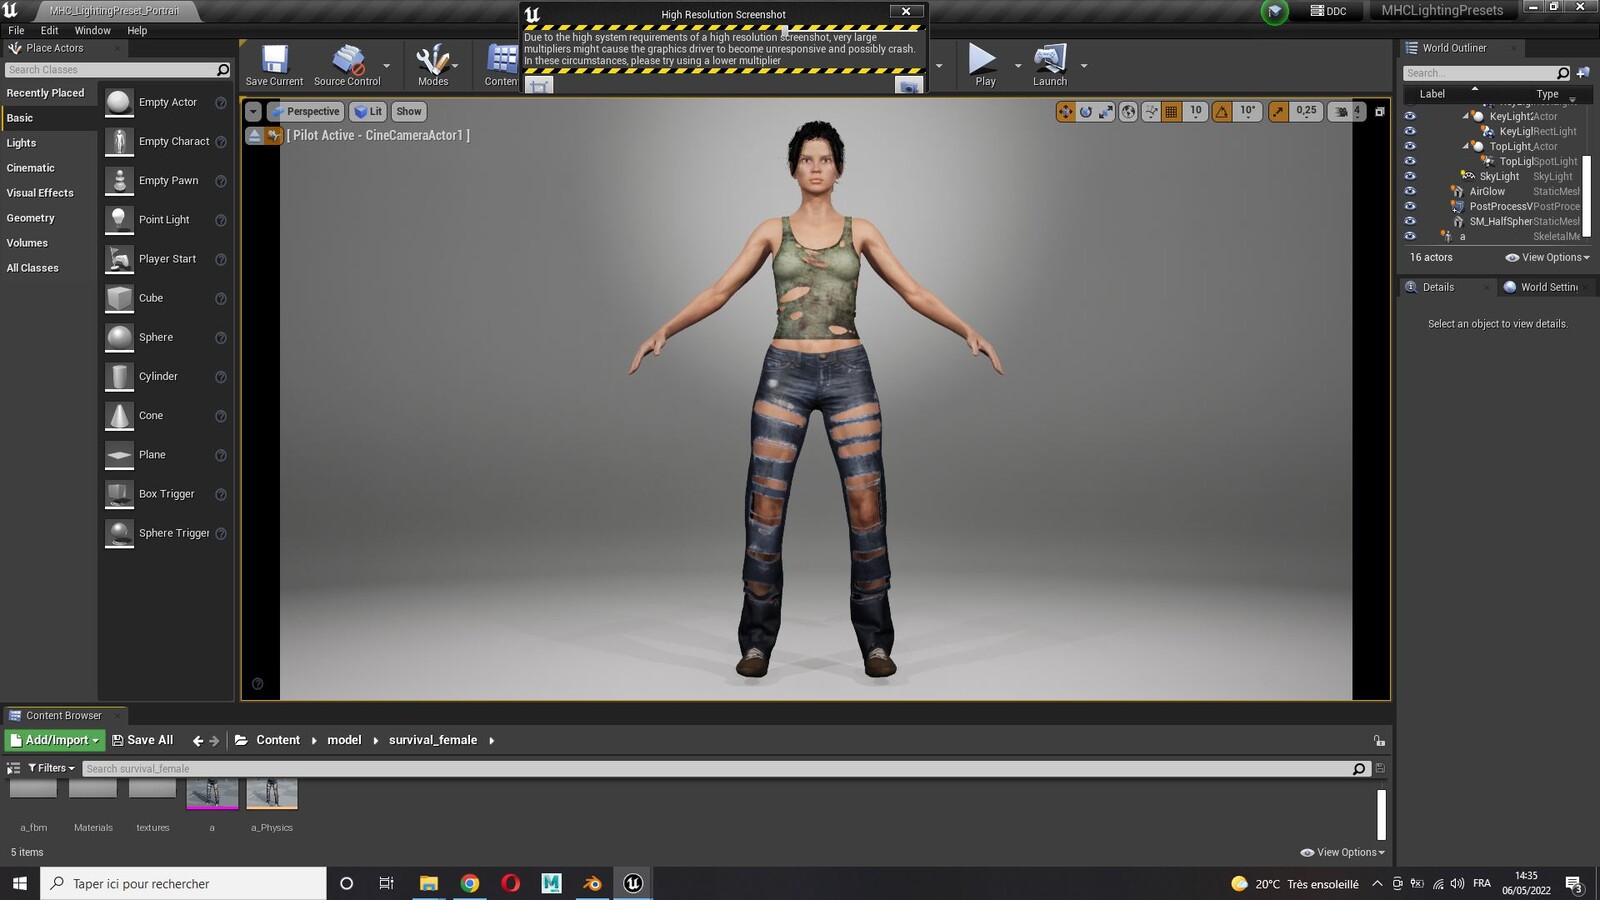This screenshot has height=900, width=1600.
Task: Launch the project using the Launch icon
Action: (1050, 66)
